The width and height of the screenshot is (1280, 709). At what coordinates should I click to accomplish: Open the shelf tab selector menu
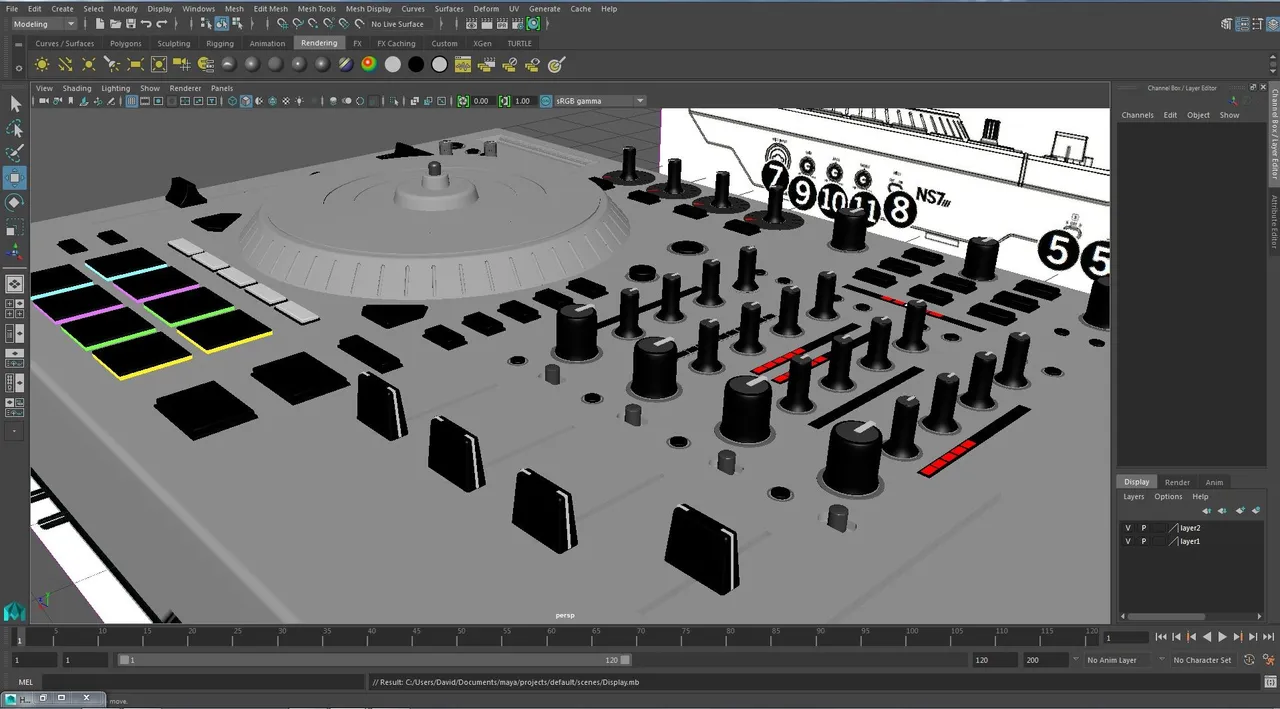[x=19, y=44]
